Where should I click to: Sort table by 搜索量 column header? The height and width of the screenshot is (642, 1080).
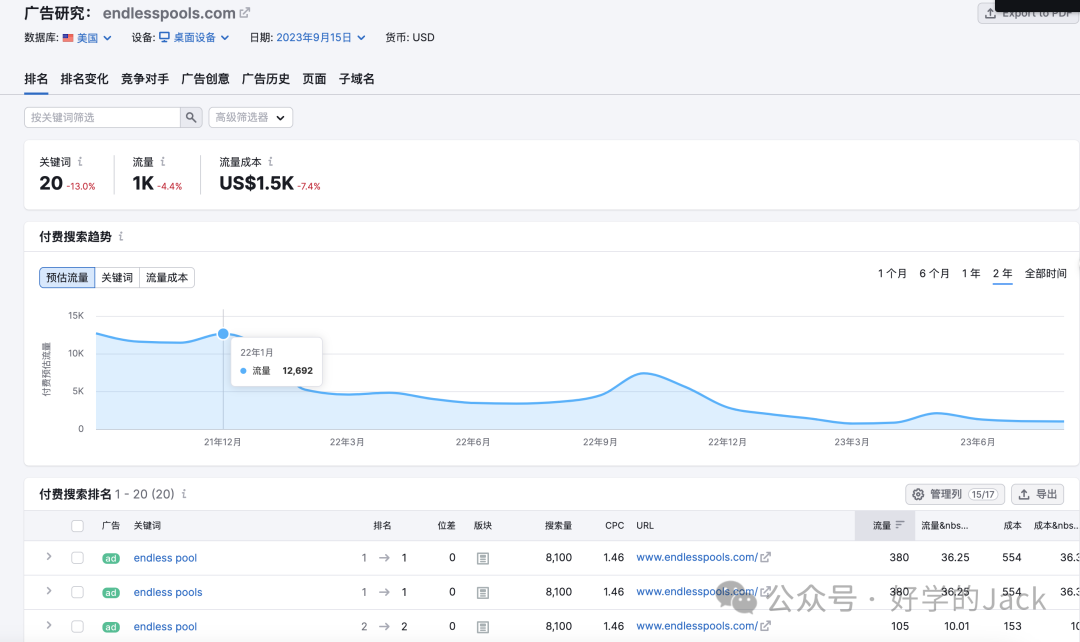pyautogui.click(x=559, y=526)
